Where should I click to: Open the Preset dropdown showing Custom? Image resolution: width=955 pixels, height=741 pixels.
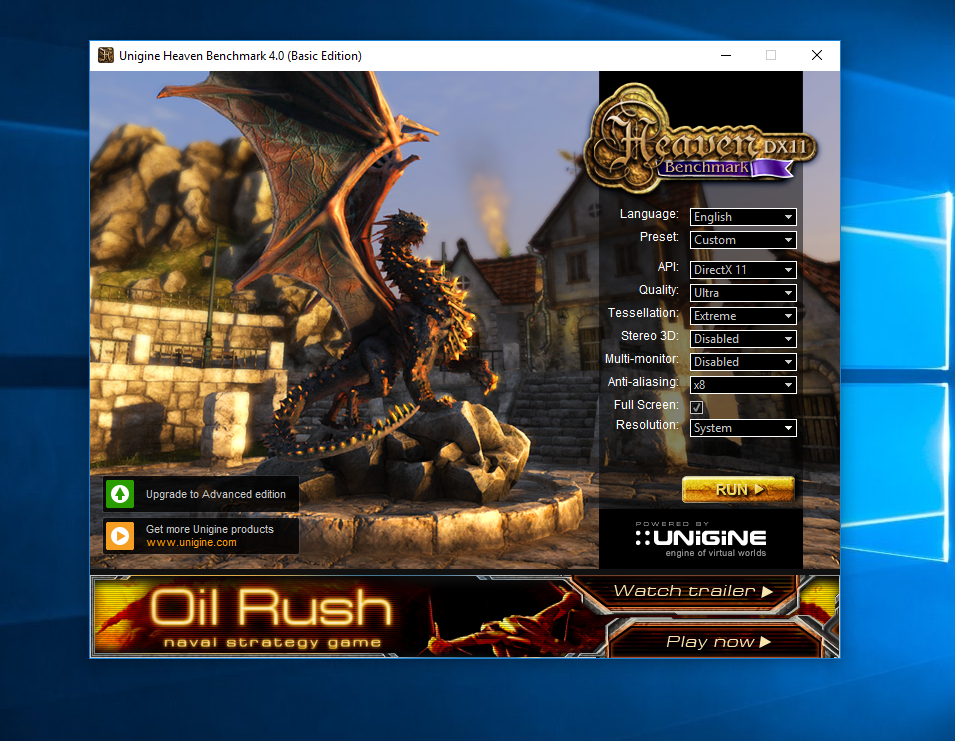pyautogui.click(x=742, y=240)
